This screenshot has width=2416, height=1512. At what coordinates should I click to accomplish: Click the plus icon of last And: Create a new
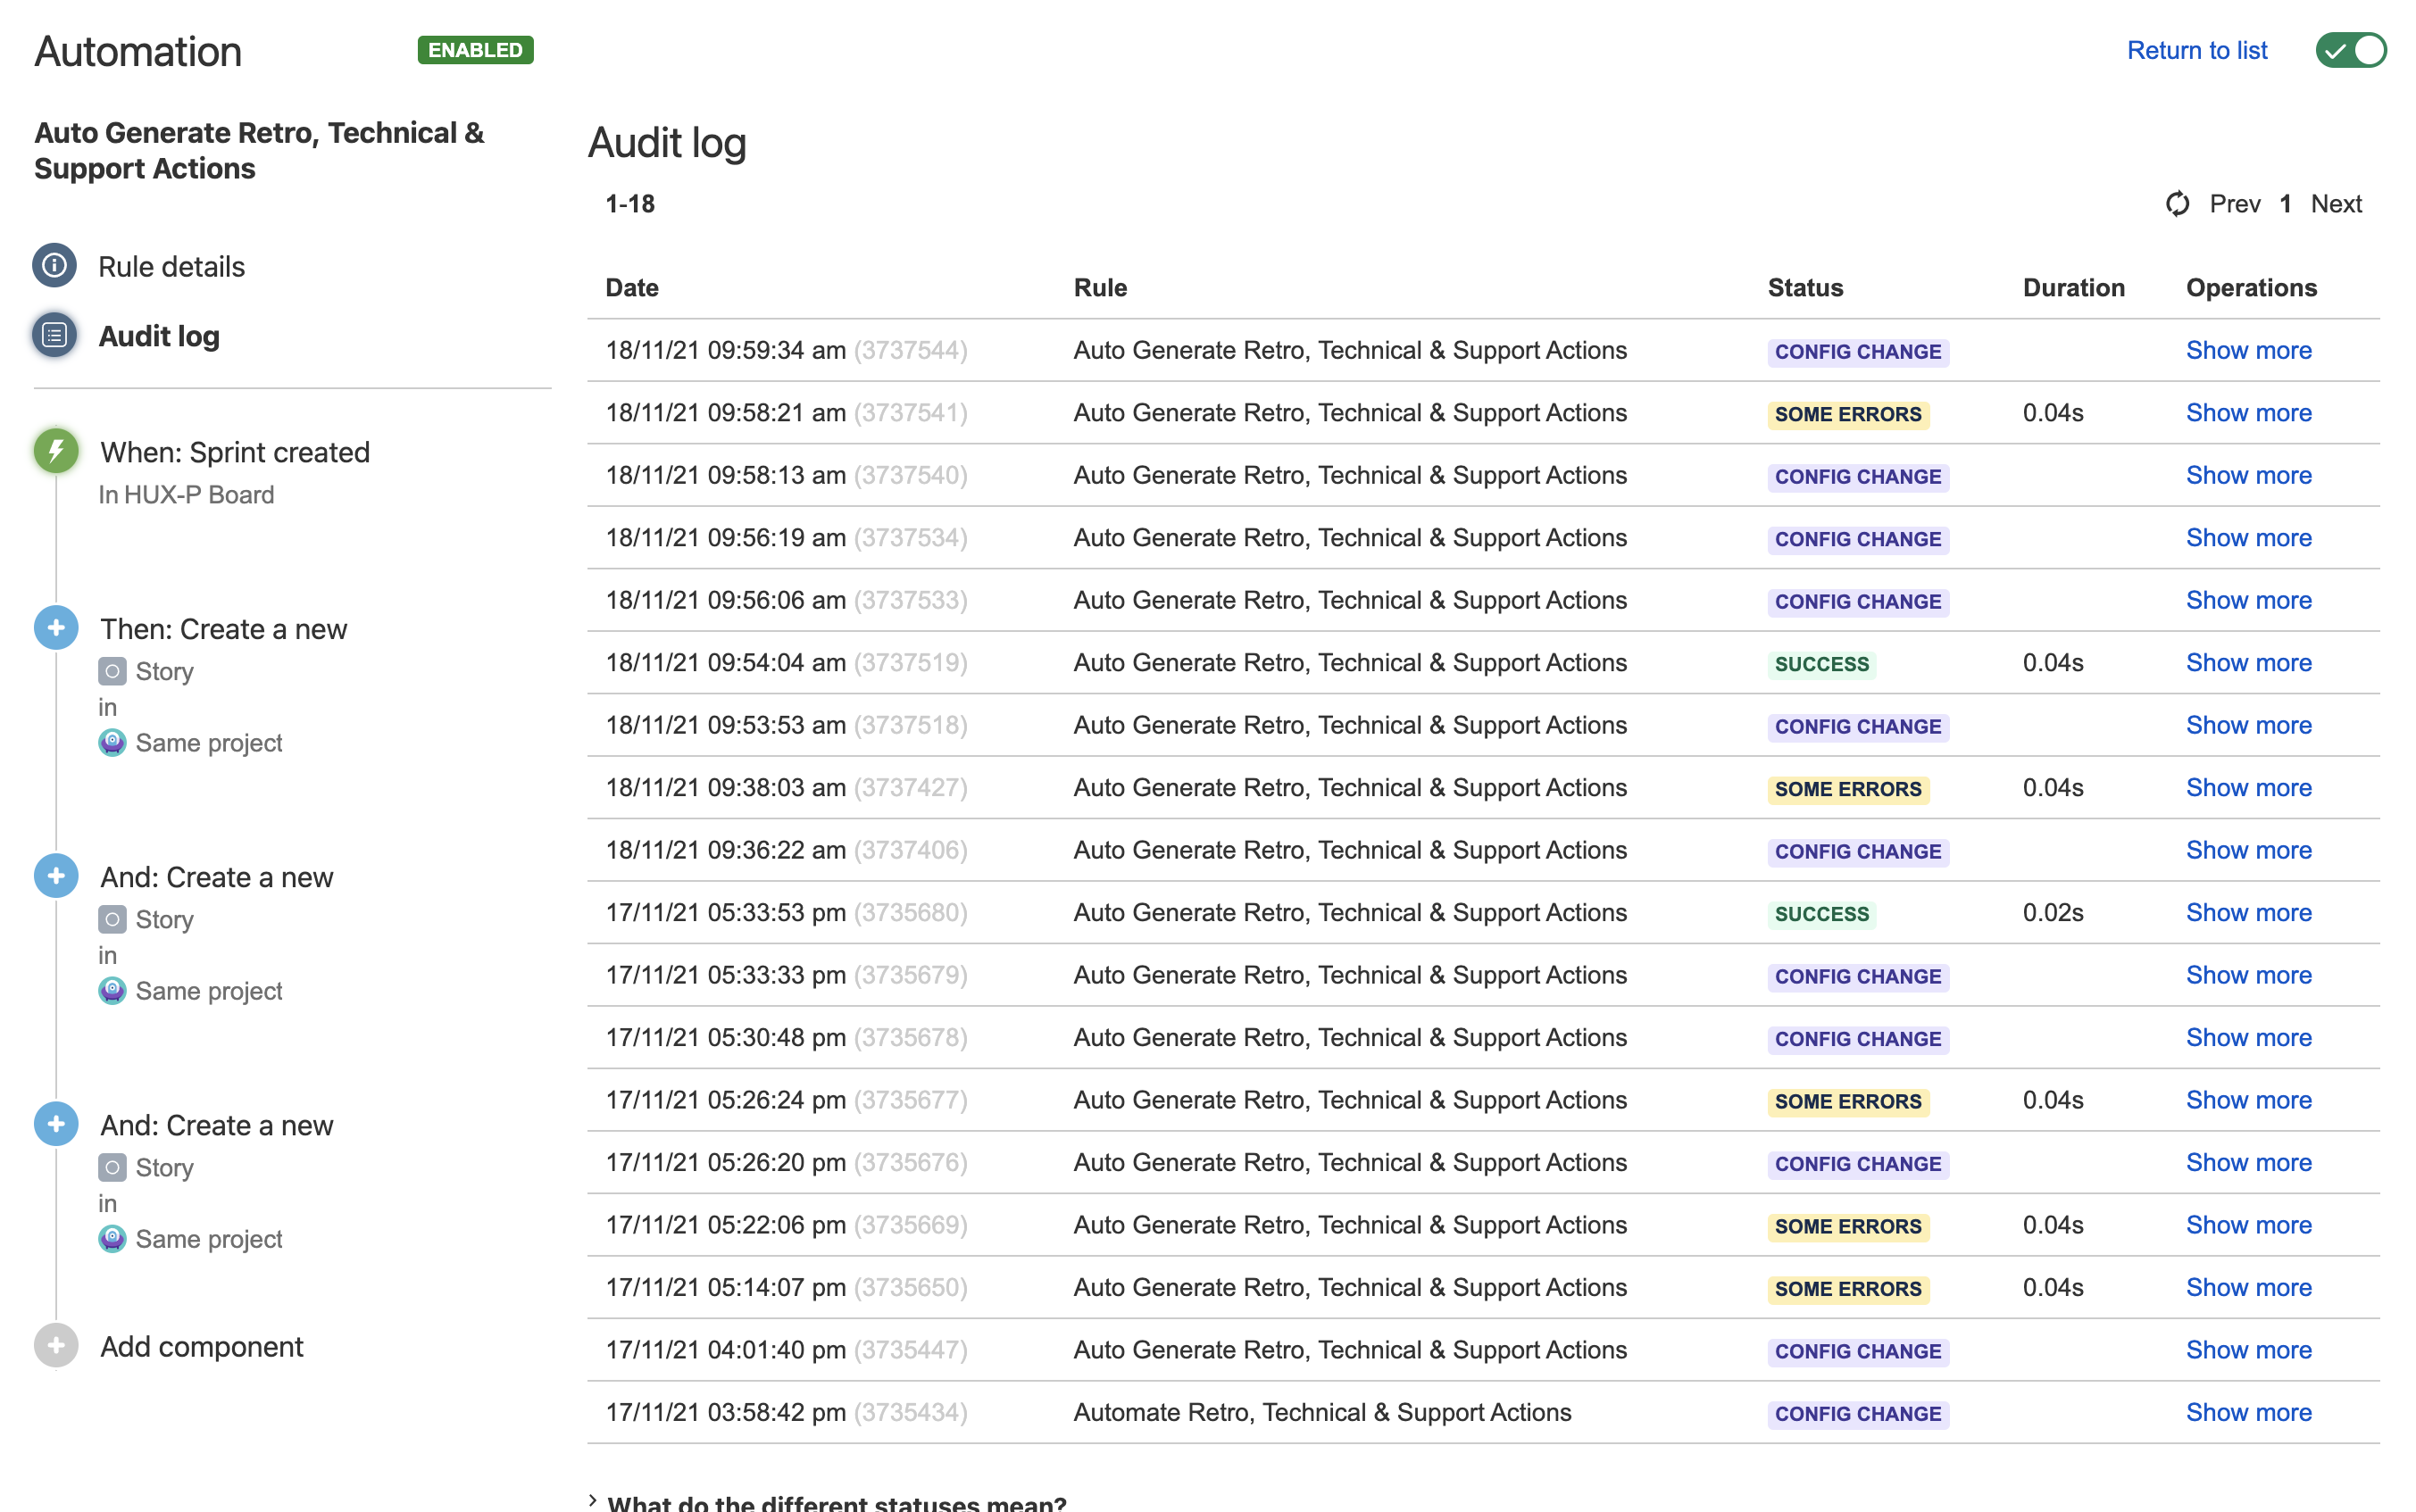(x=56, y=1124)
